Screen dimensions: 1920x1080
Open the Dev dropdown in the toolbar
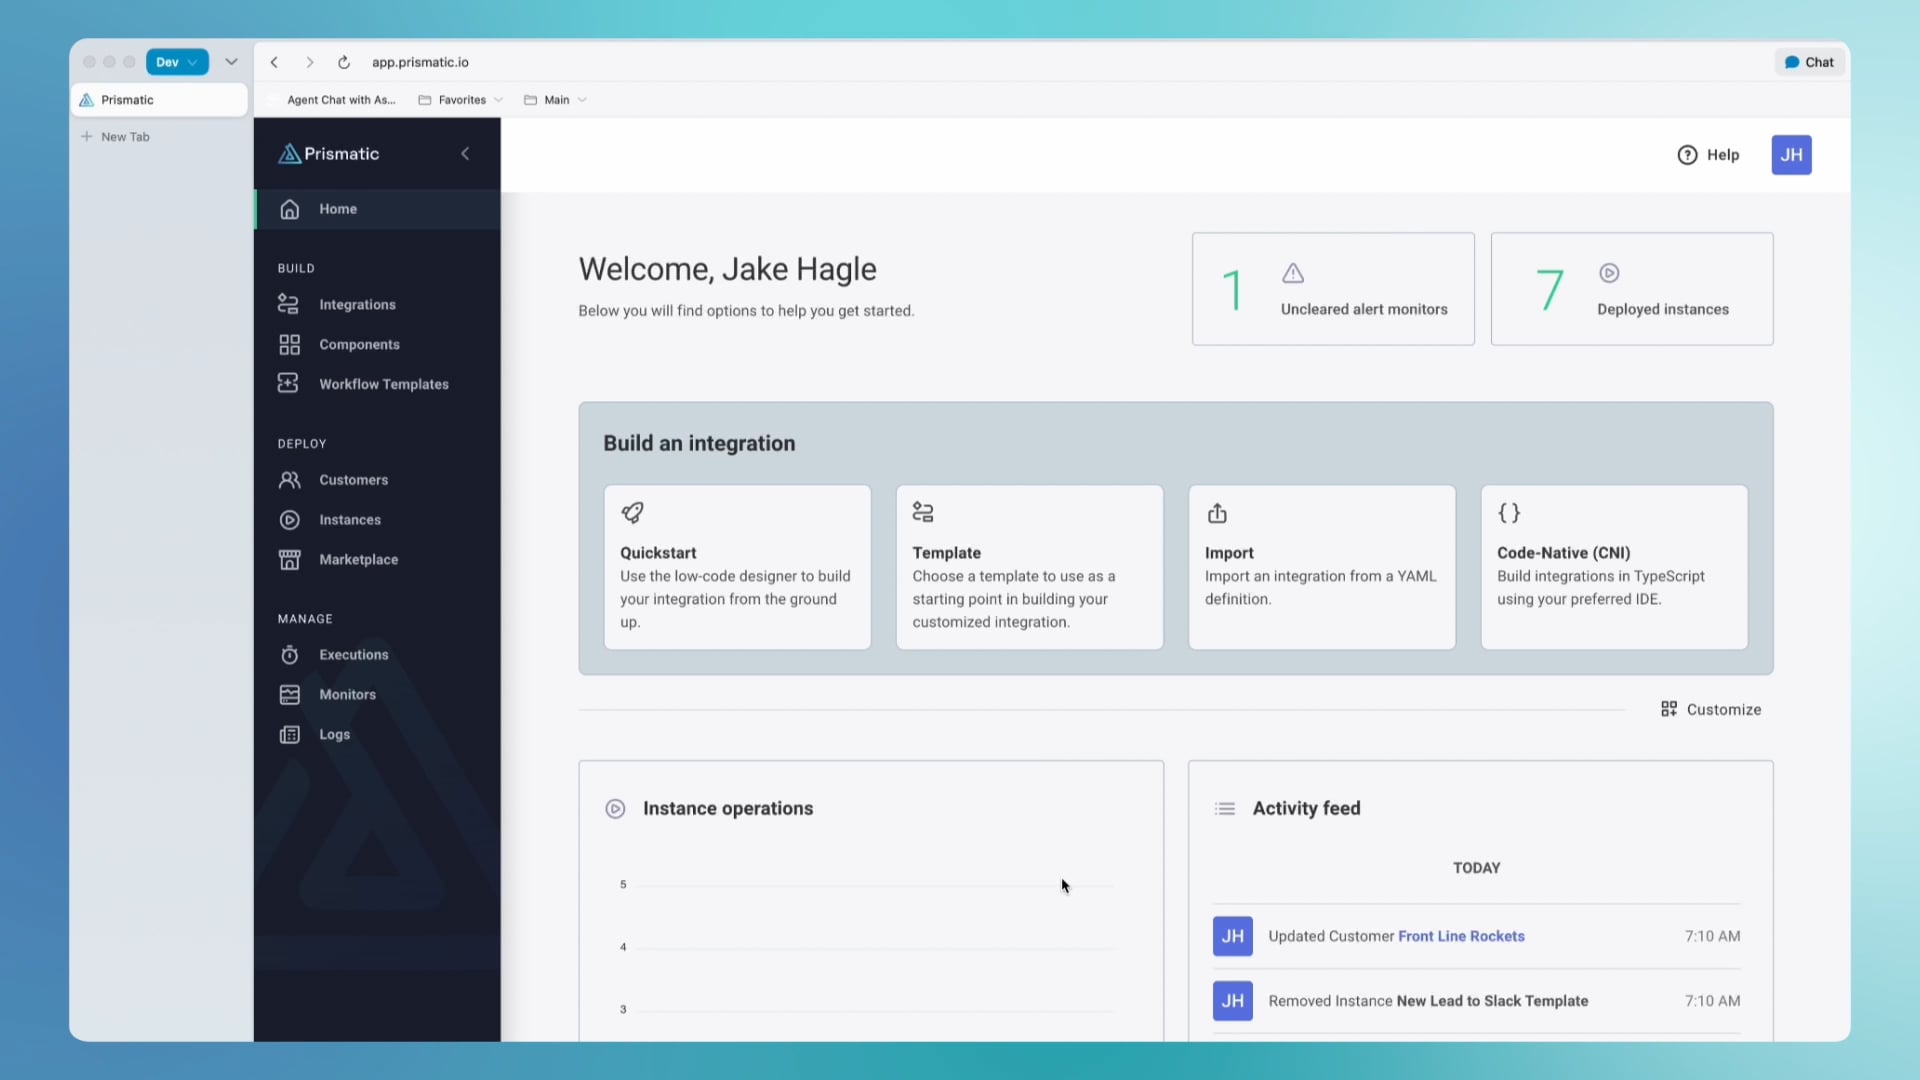176,61
